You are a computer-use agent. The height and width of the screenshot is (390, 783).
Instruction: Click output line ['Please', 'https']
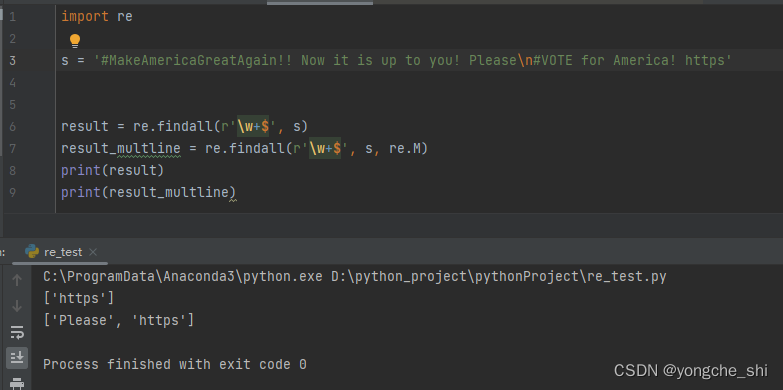click(119, 321)
